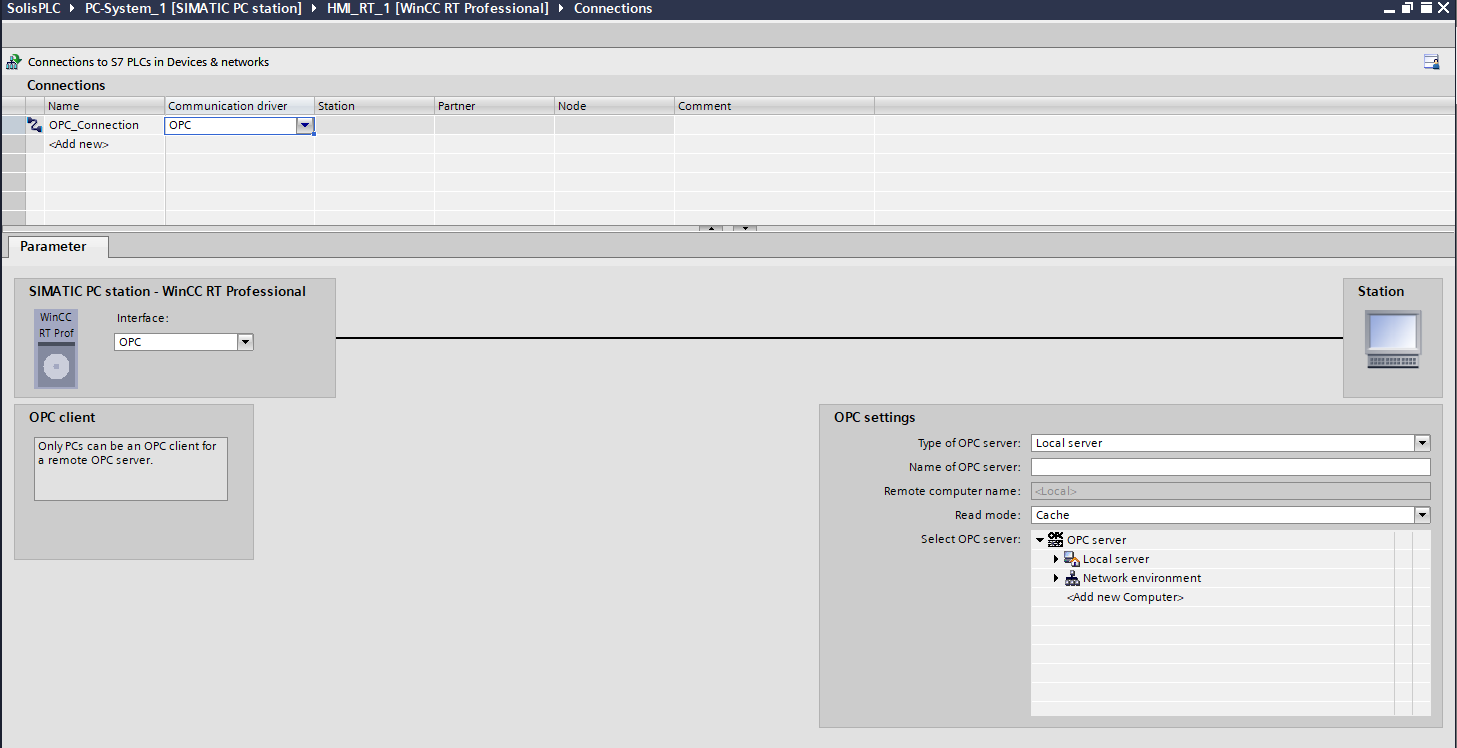Click the Node column header
This screenshot has height=748, width=1457.
[614, 105]
